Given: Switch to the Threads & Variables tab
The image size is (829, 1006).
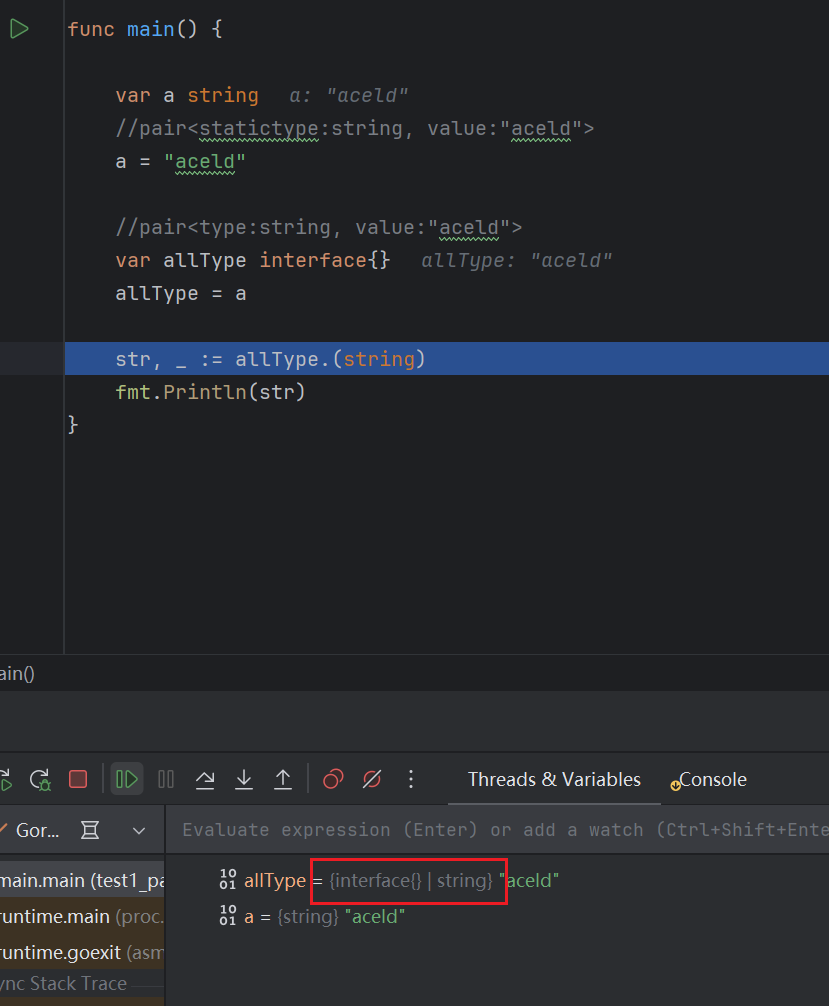Looking at the screenshot, I should pos(554,780).
